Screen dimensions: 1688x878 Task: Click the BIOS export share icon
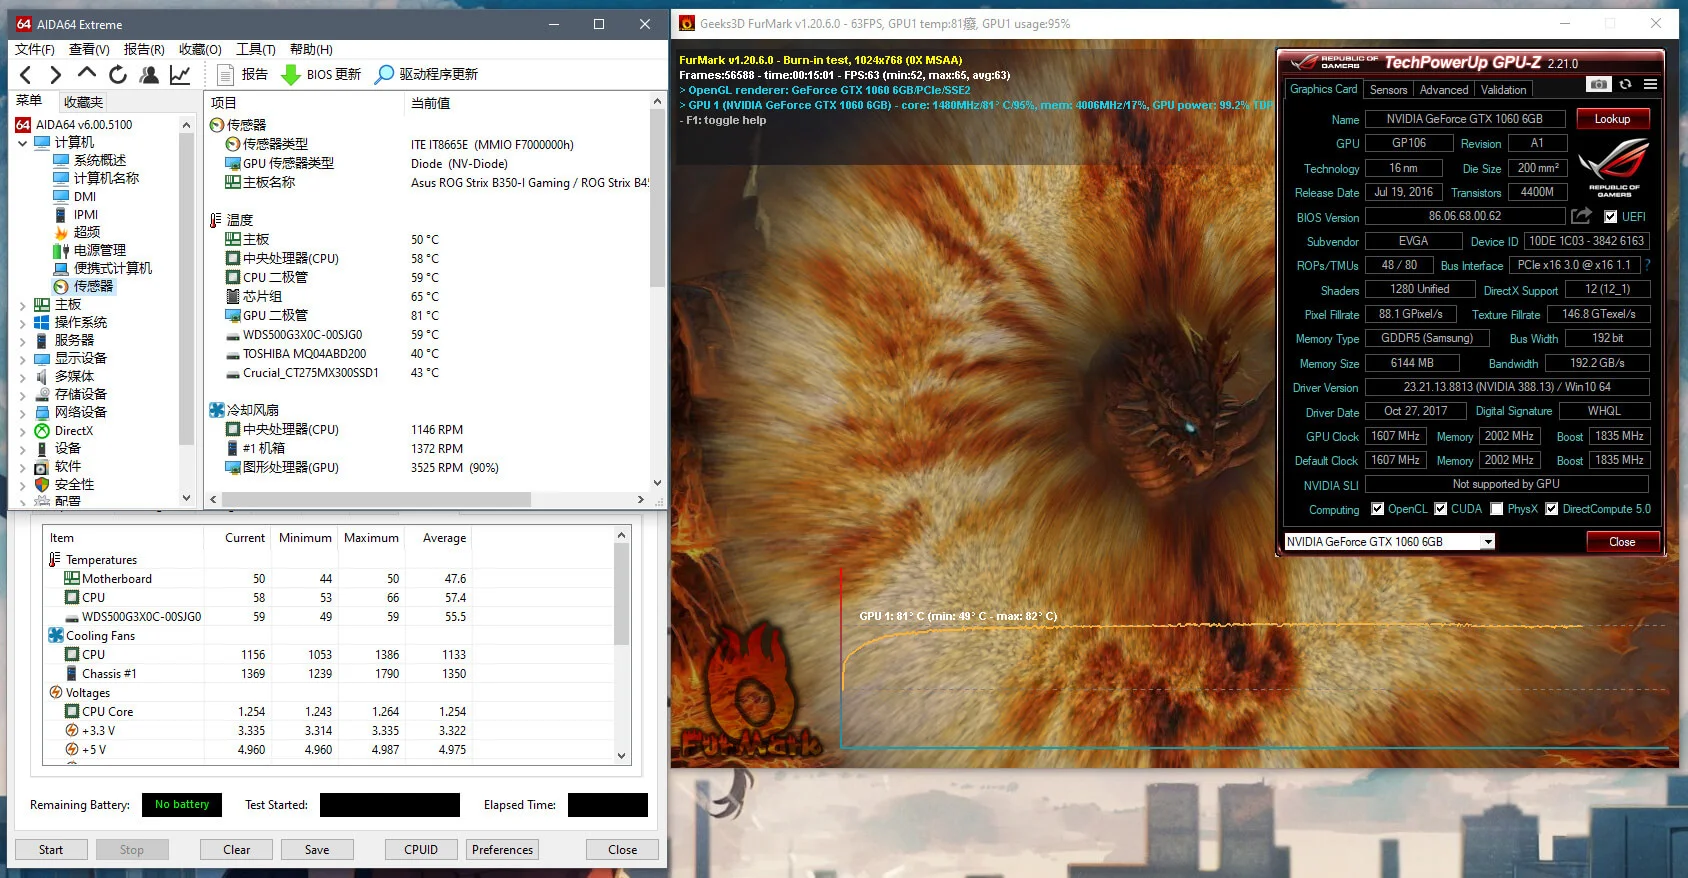(1581, 216)
